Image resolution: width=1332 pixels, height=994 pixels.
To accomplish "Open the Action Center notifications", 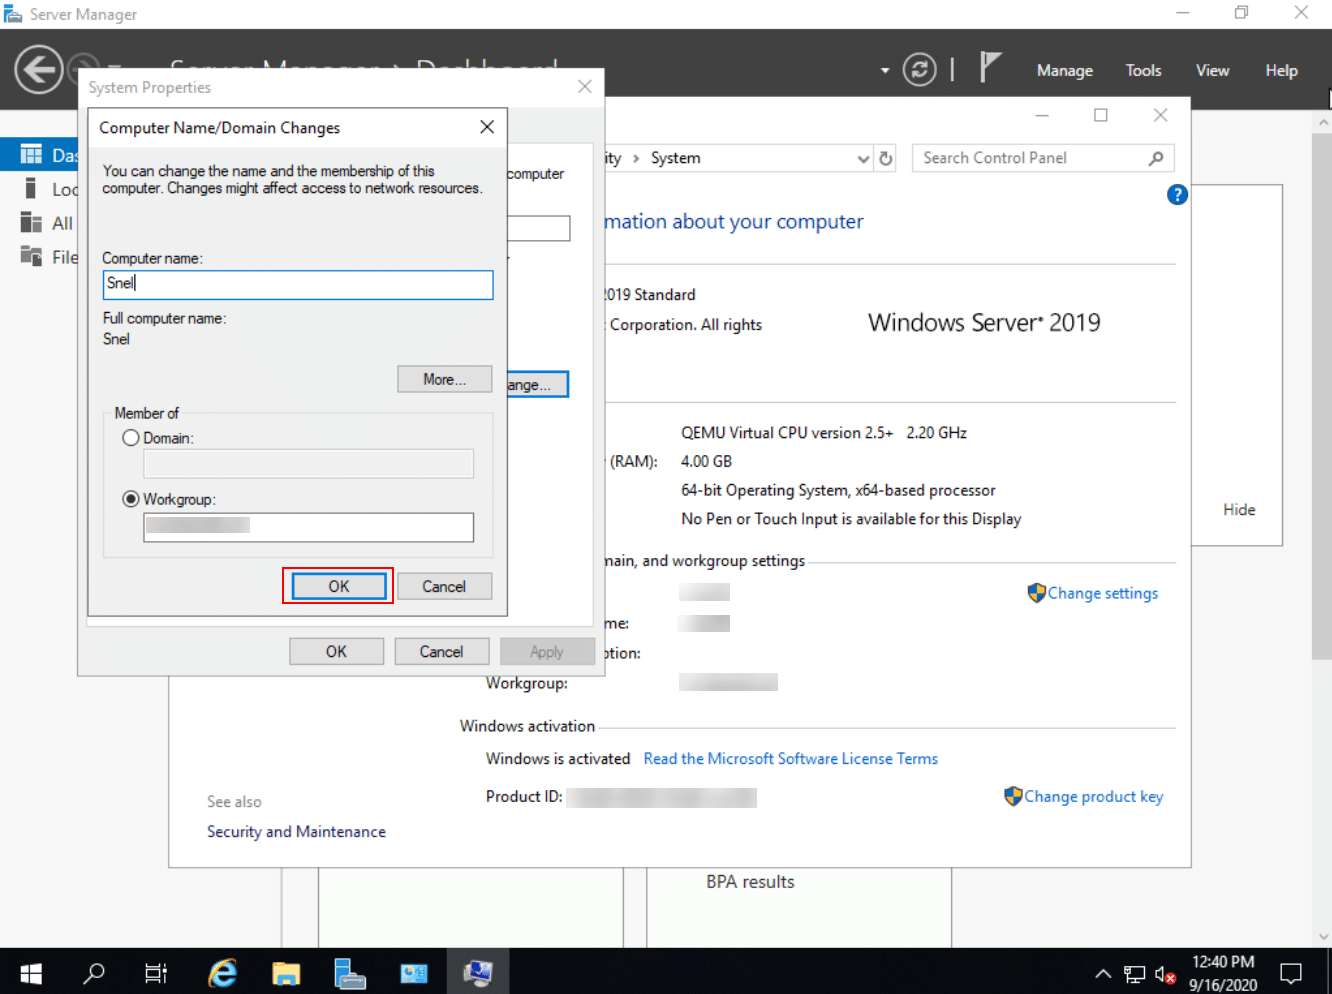I will point(1291,972).
